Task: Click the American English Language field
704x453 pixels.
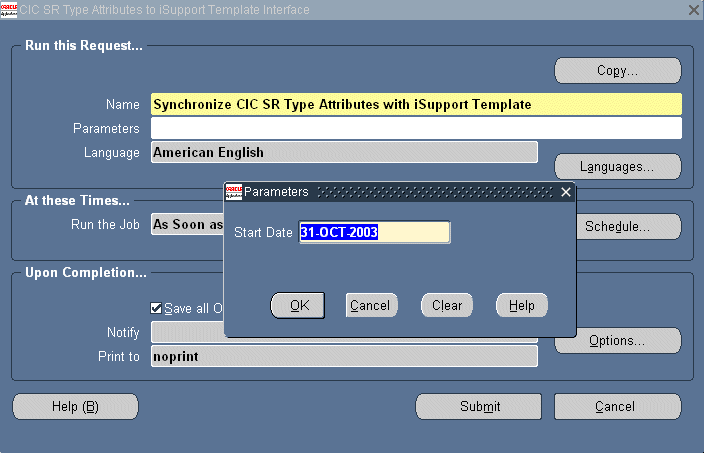Action: pos(344,152)
